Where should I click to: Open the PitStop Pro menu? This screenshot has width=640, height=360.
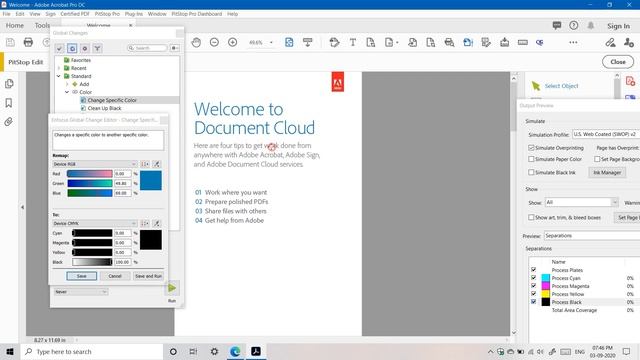pyautogui.click(x=107, y=14)
